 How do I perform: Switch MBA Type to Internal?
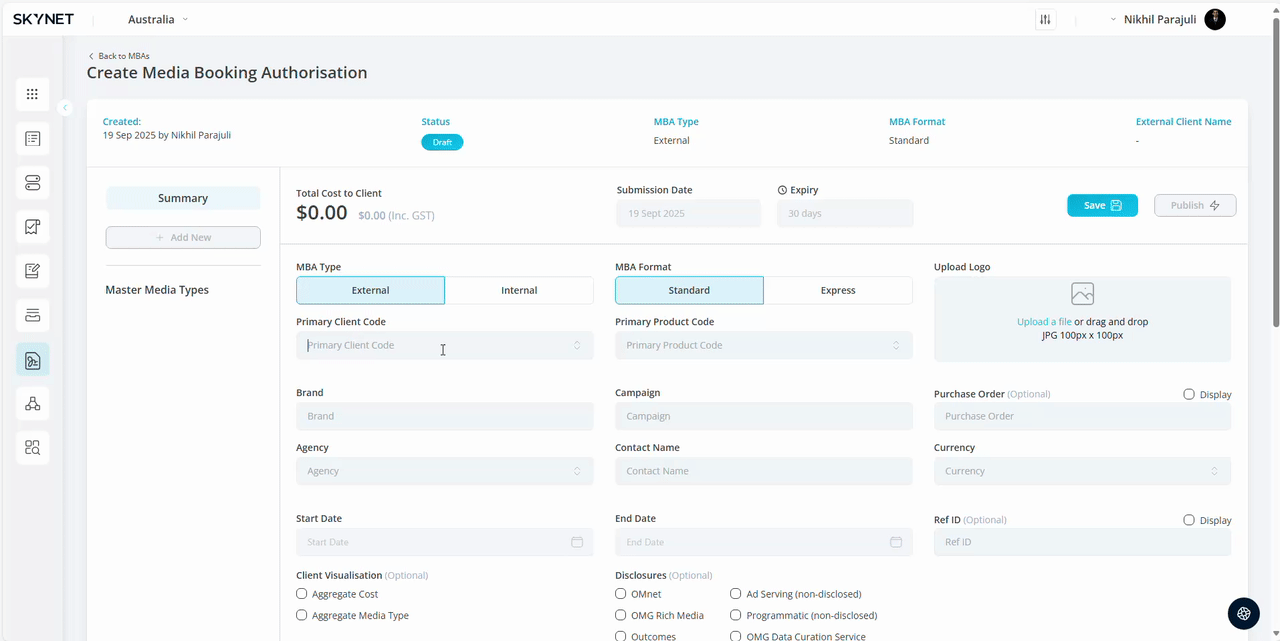pyautogui.click(x=519, y=290)
